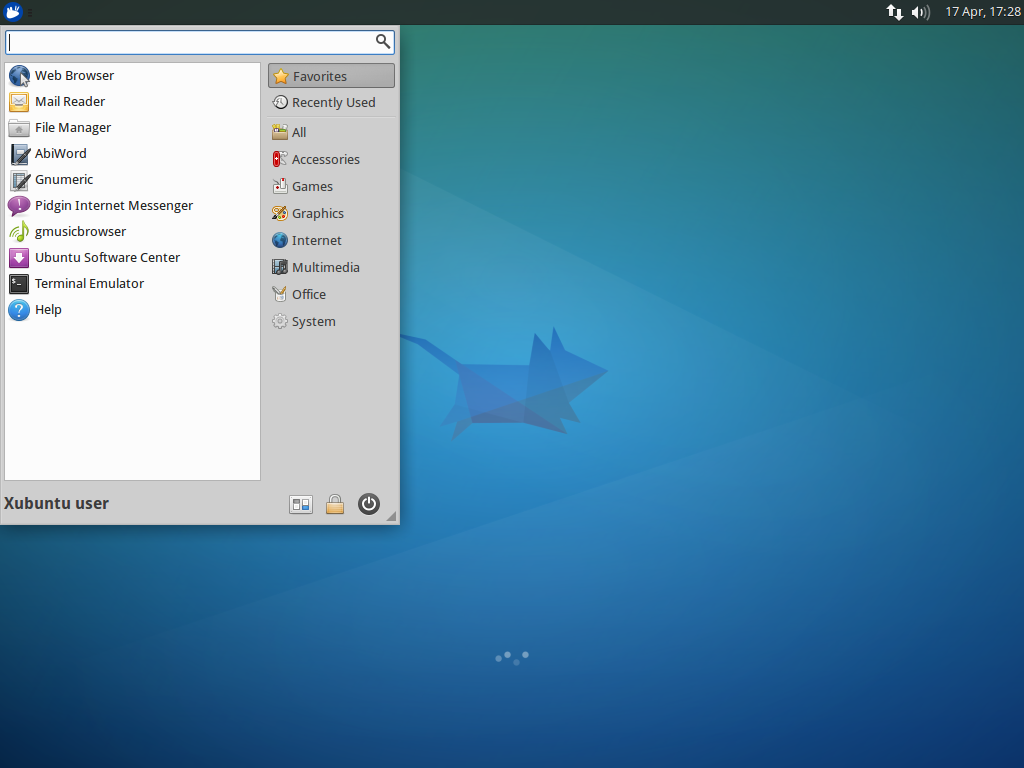1024x768 pixels.
Task: Open the Web Browser launcher icon
Action: point(19,76)
